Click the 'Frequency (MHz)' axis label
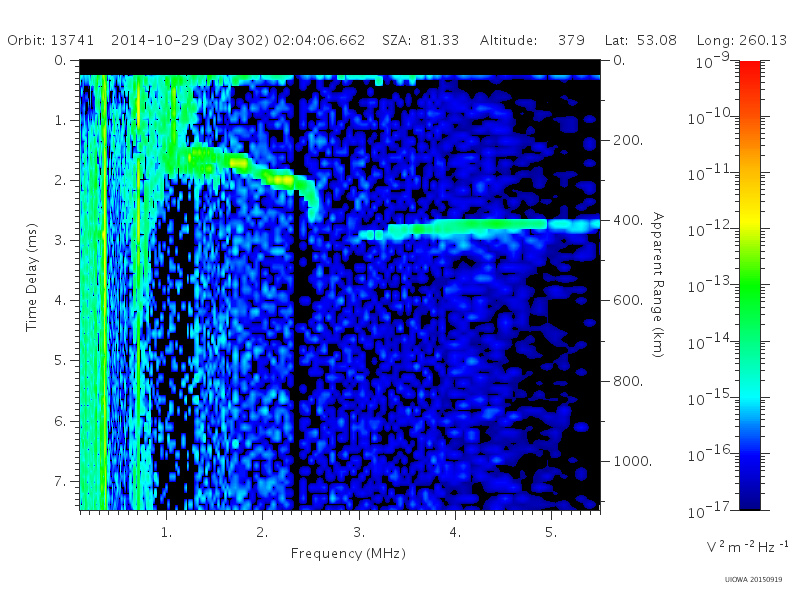The height and width of the screenshot is (600, 800). tap(348, 554)
